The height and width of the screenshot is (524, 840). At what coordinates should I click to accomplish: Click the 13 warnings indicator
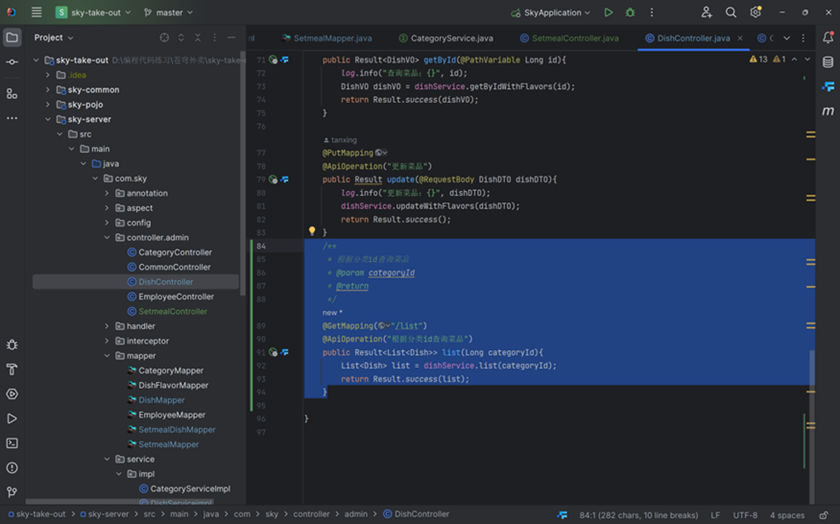[x=759, y=59]
